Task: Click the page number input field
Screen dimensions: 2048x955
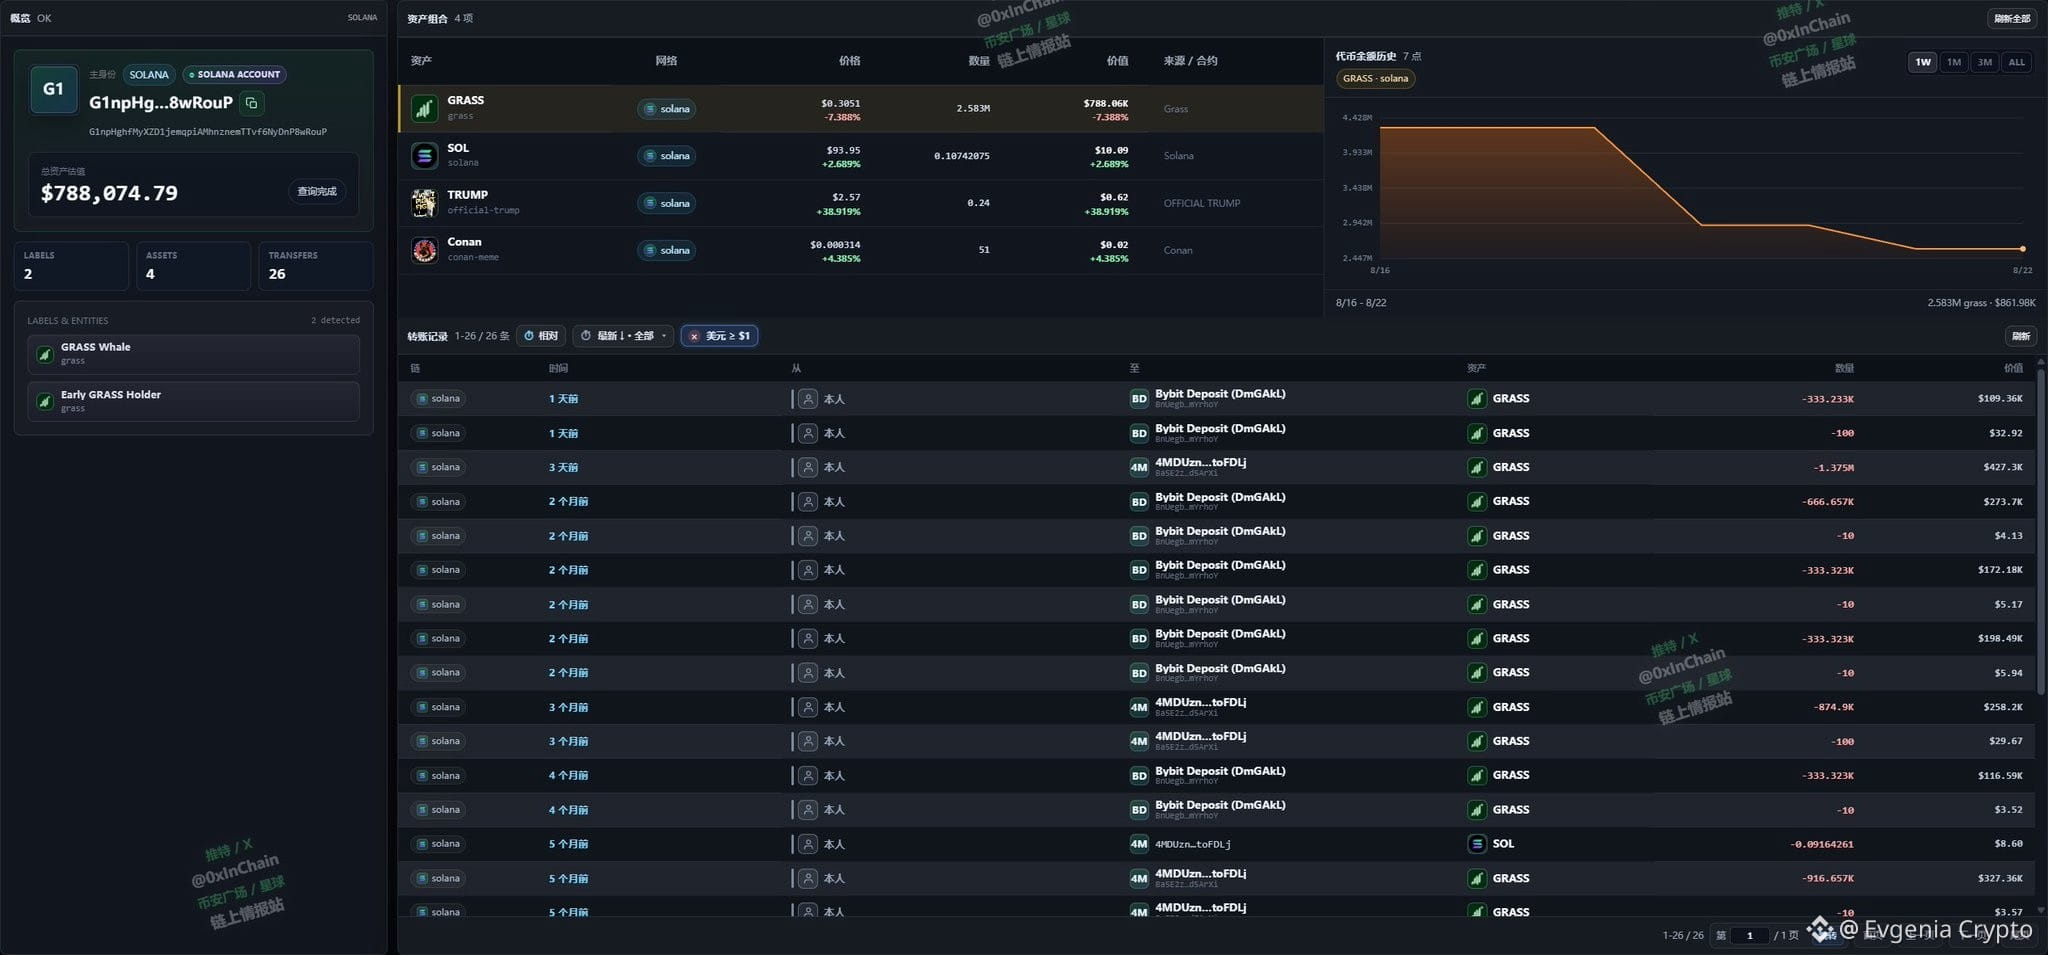Action: 1750,935
